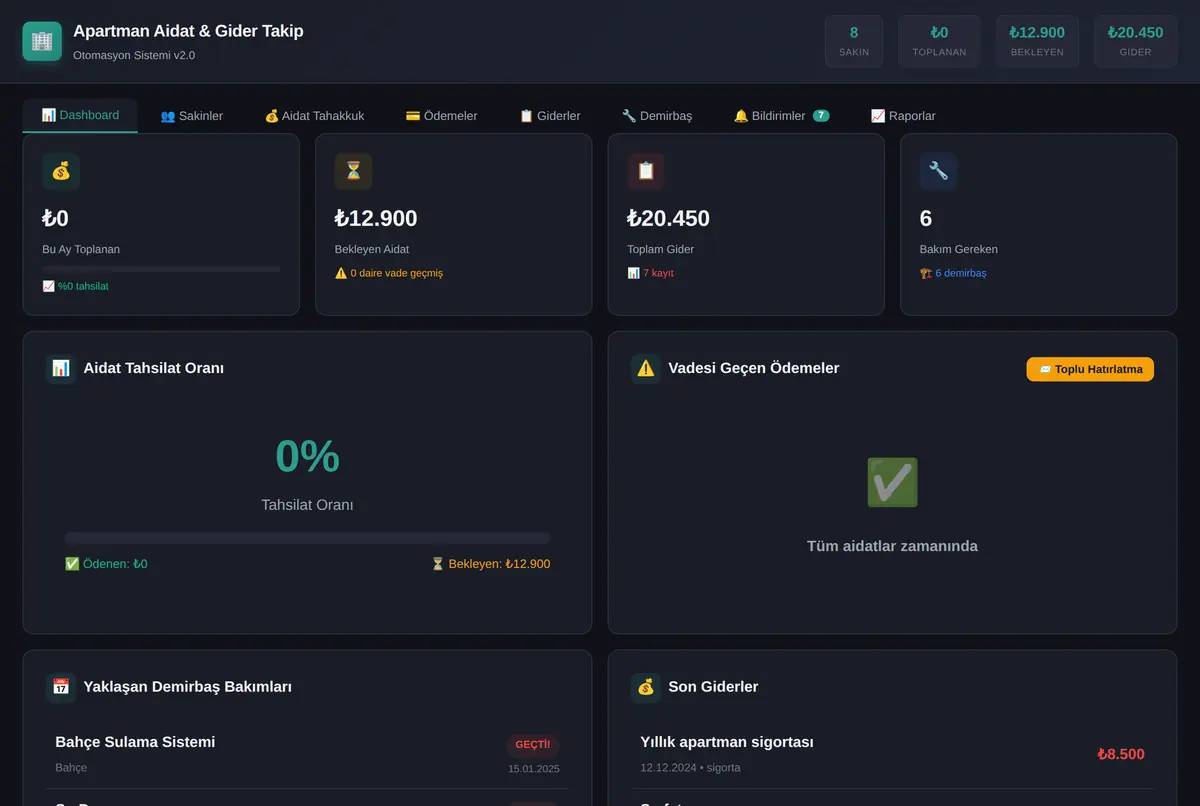
Task: Click the Bekleyen header stat box
Action: (1037, 41)
